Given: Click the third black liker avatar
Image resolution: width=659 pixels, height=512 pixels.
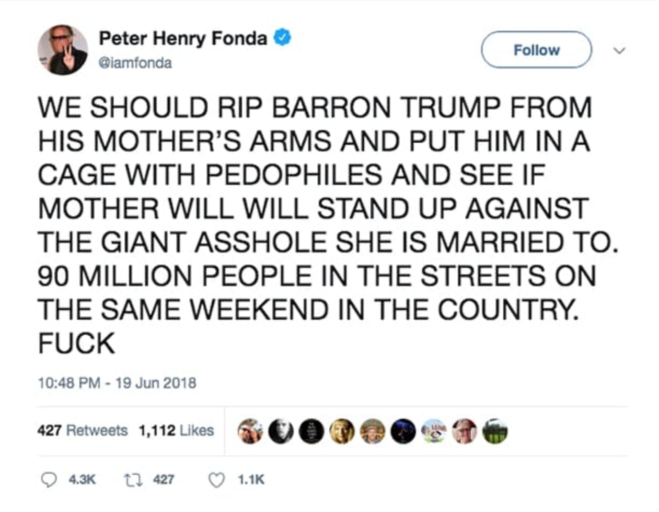Looking at the screenshot, I should point(311,431).
